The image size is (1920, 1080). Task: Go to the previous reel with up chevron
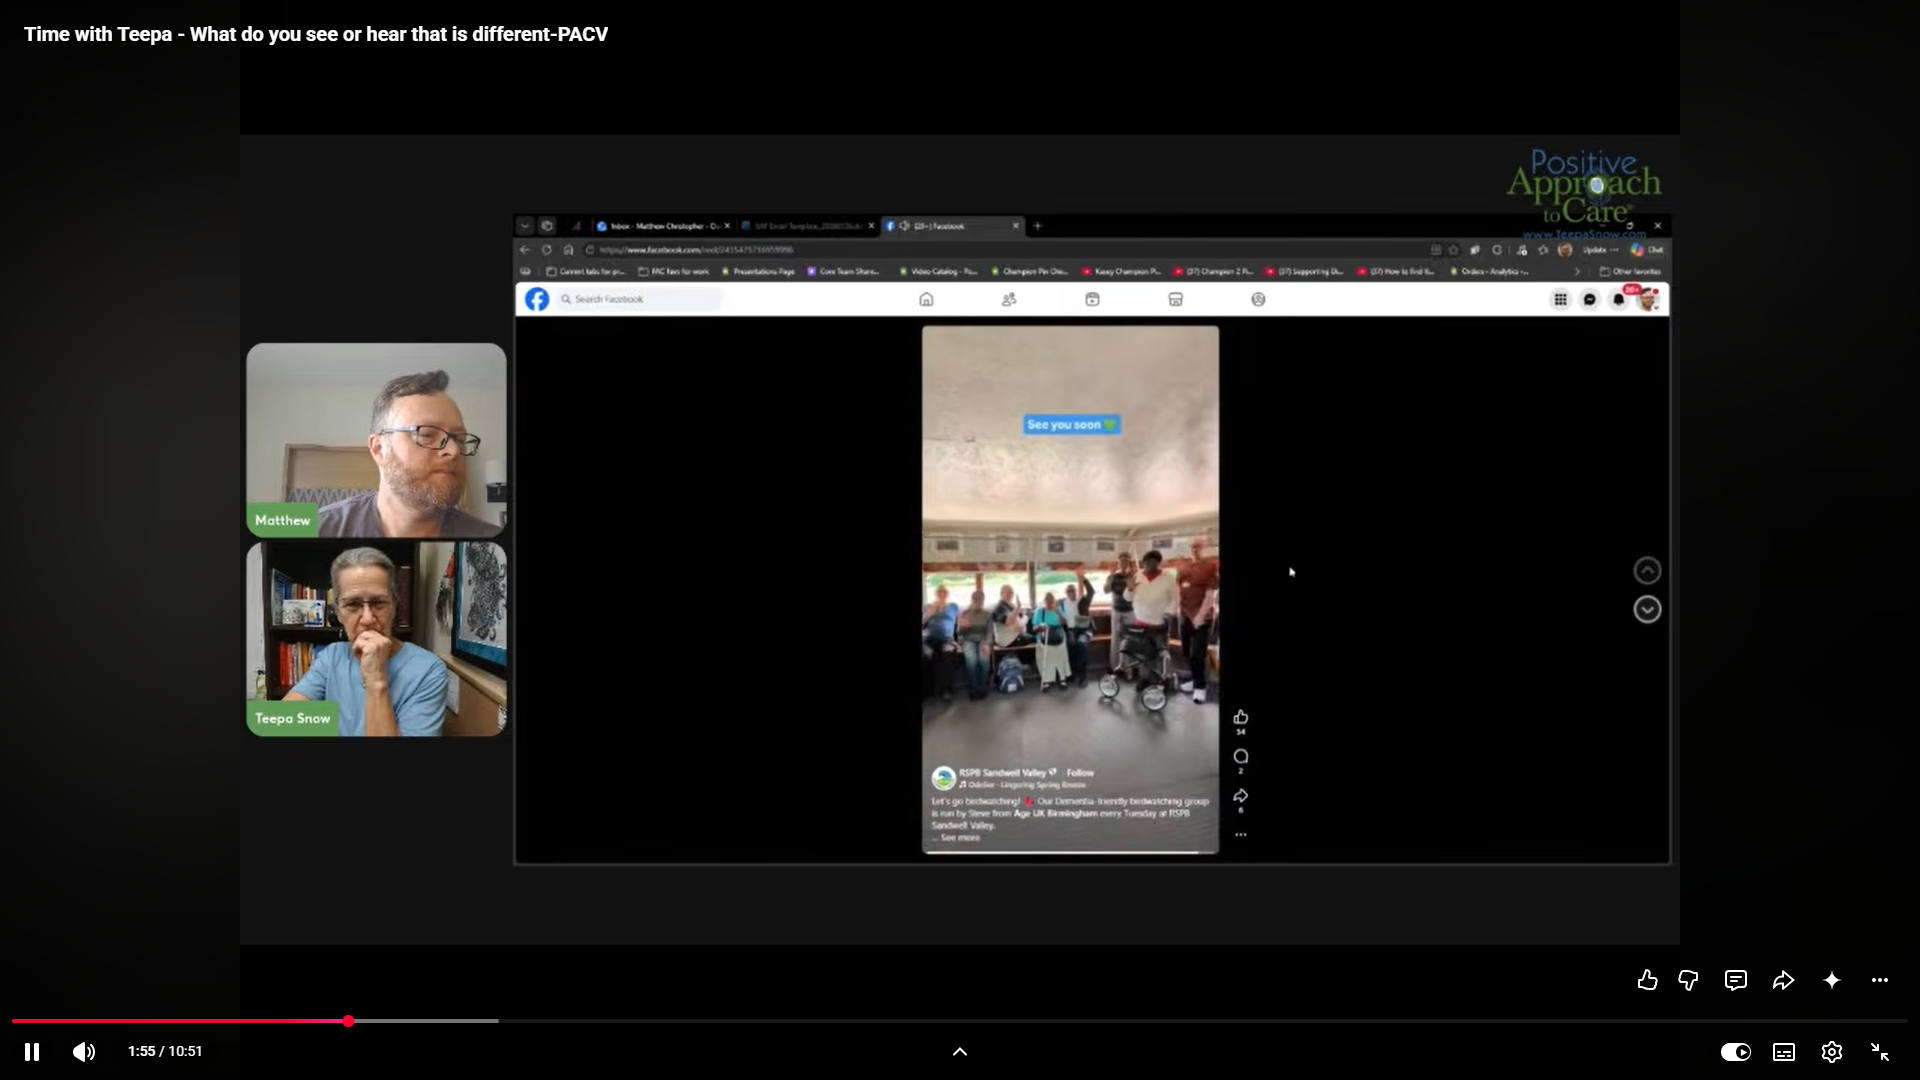pos(1647,570)
